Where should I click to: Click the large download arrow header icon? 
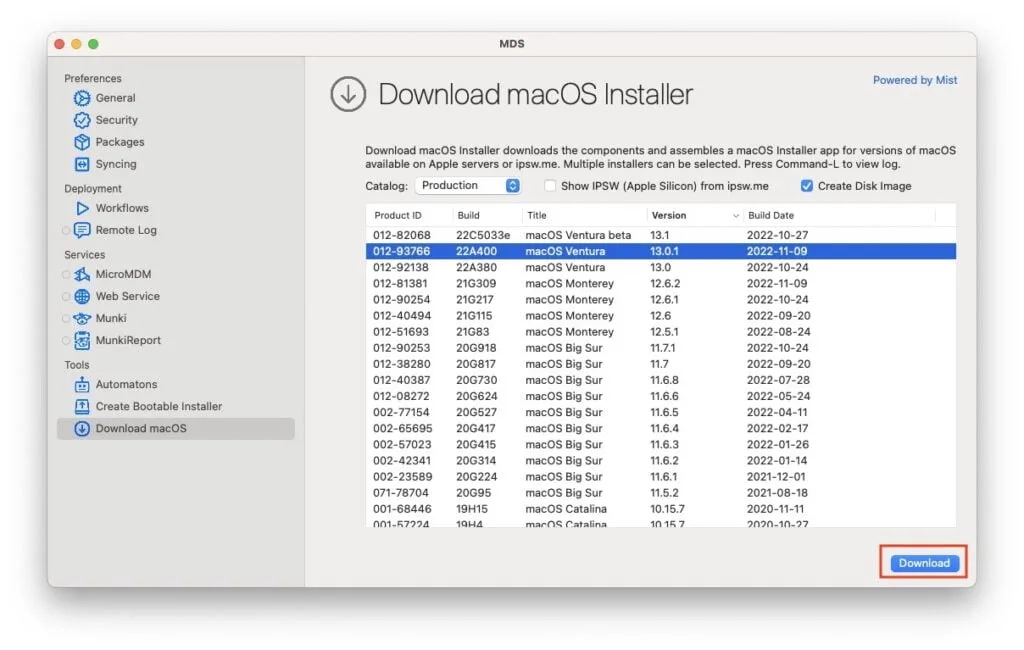coord(347,94)
